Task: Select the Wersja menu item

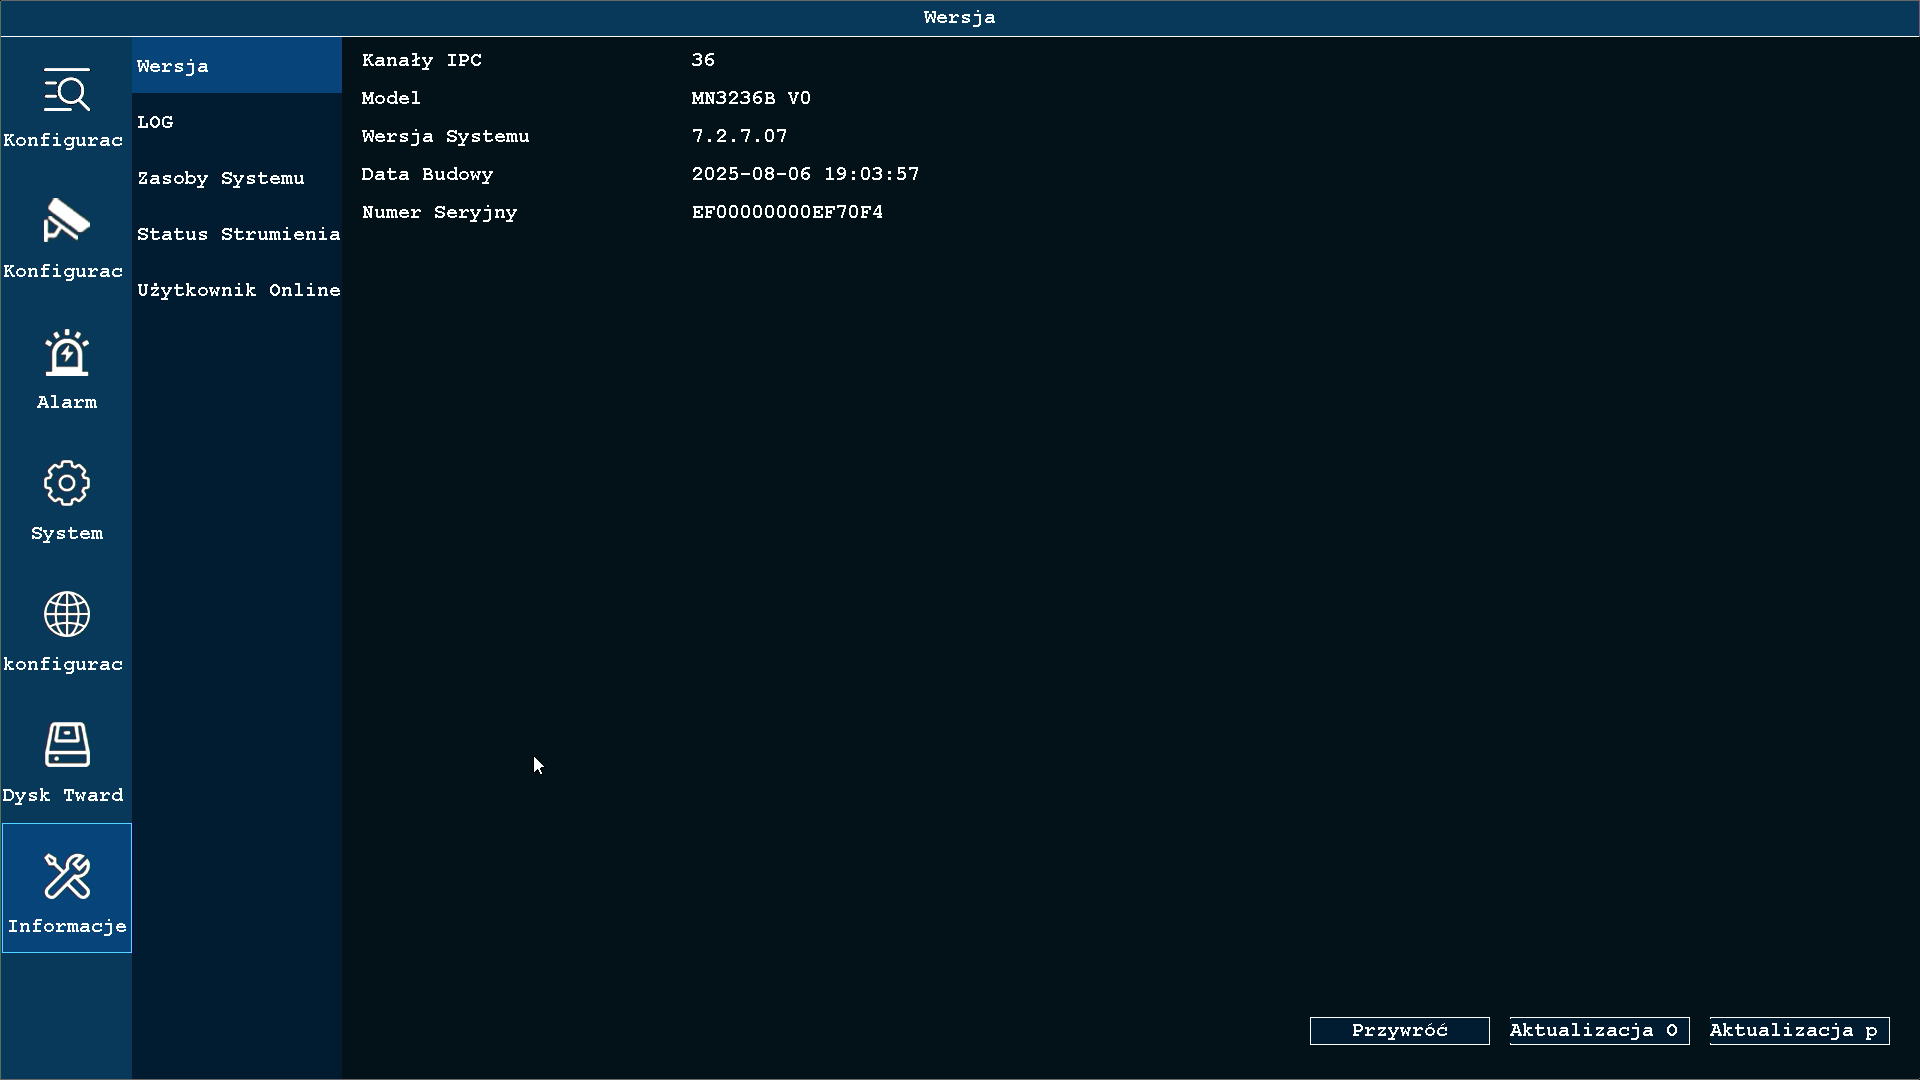Action: click(237, 66)
